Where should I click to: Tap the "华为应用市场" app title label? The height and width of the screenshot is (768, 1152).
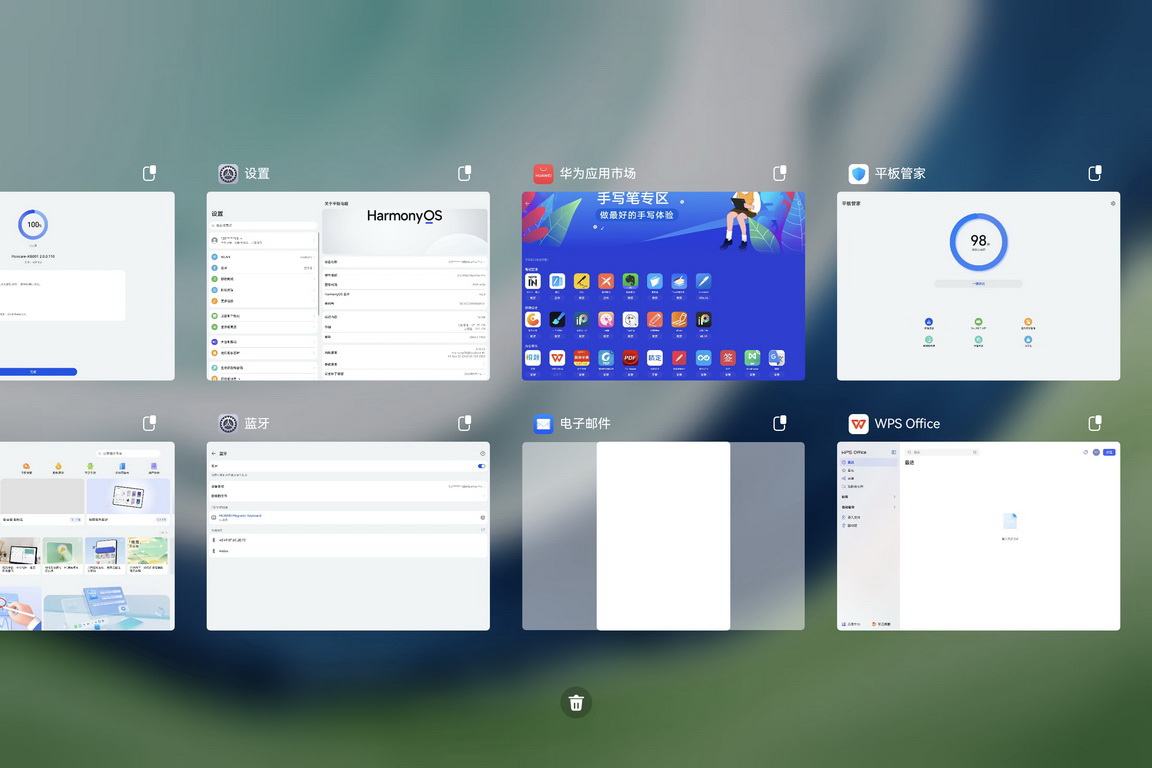pyautogui.click(x=597, y=173)
